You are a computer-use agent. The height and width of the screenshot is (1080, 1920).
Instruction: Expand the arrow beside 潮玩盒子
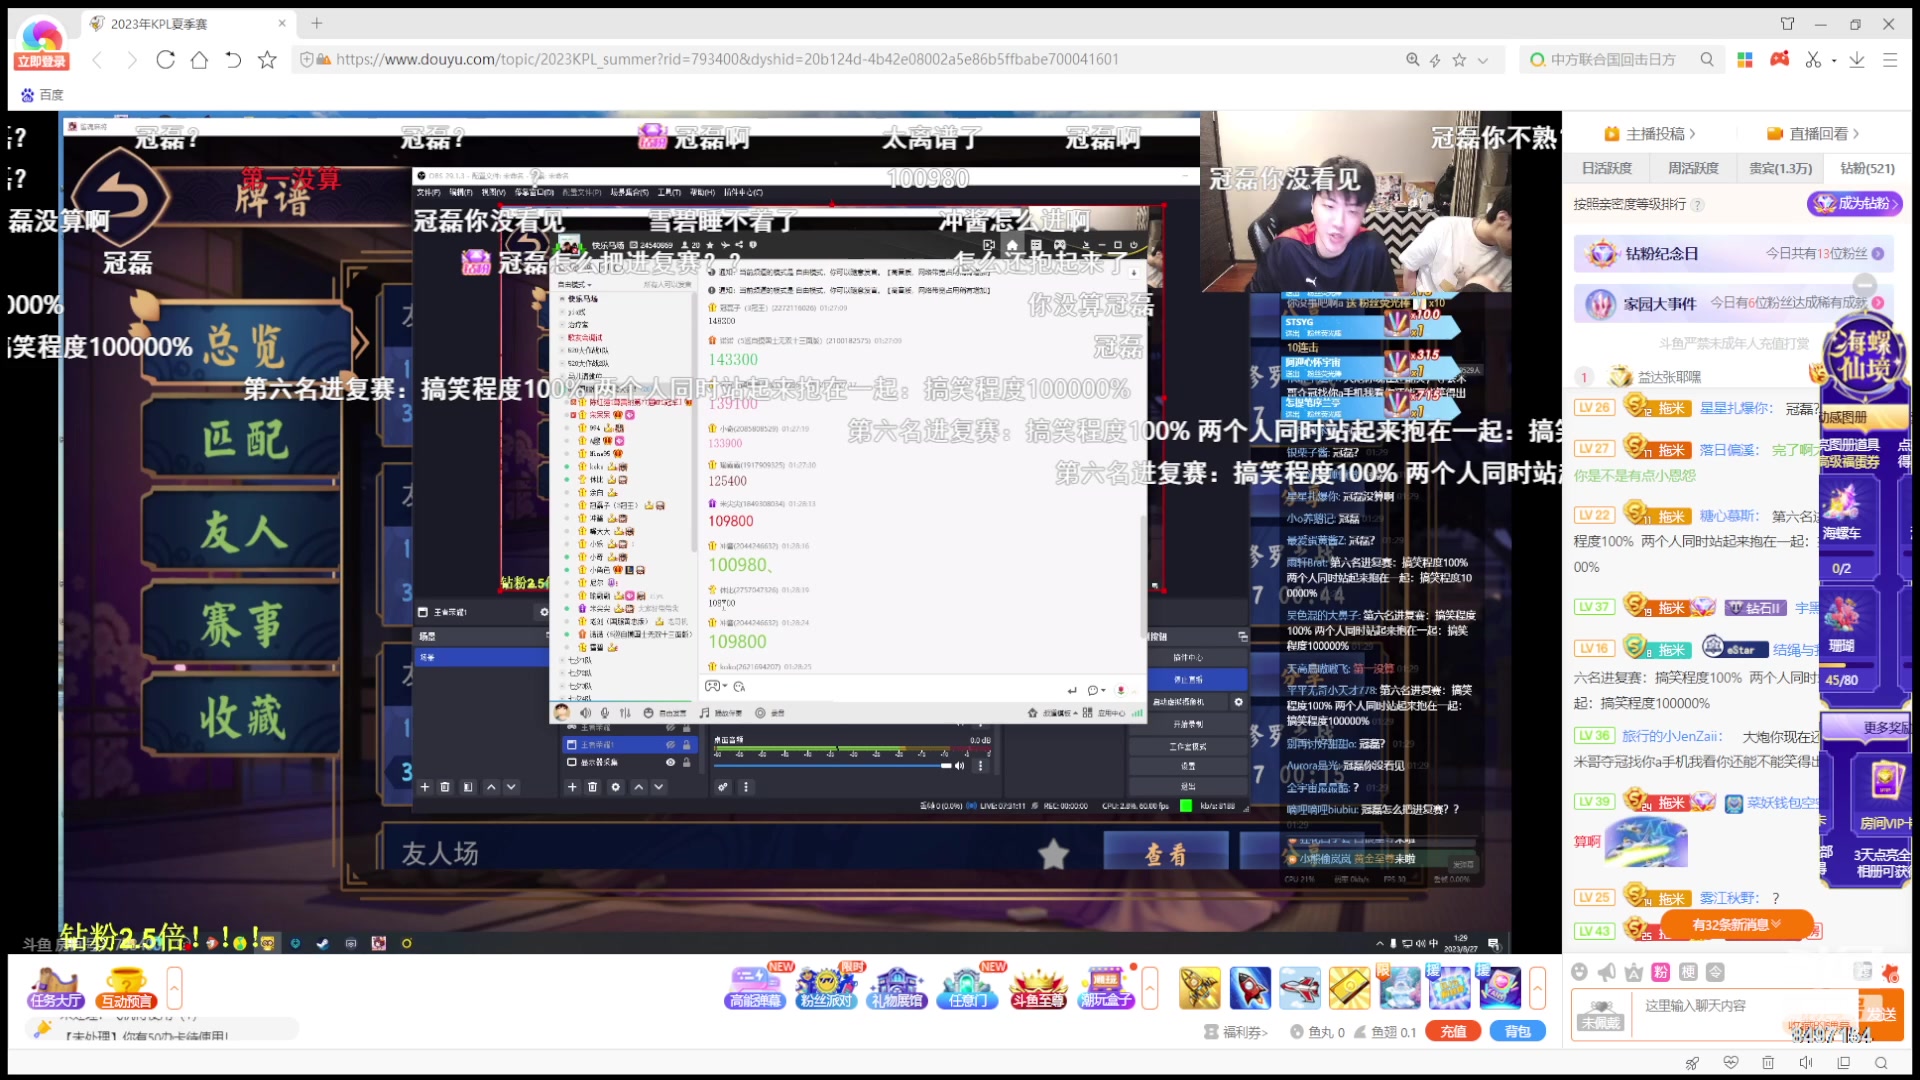1150,988
